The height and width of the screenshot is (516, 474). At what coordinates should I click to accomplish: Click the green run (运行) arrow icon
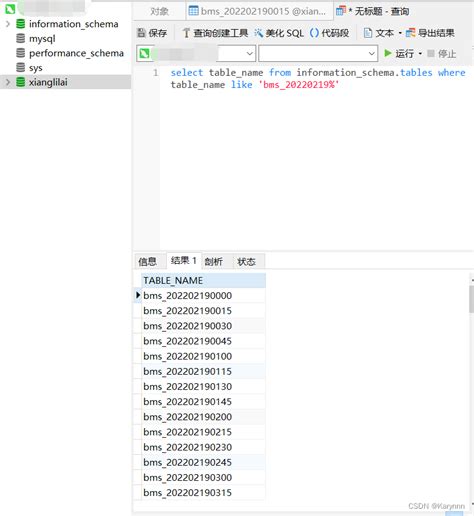pos(388,53)
